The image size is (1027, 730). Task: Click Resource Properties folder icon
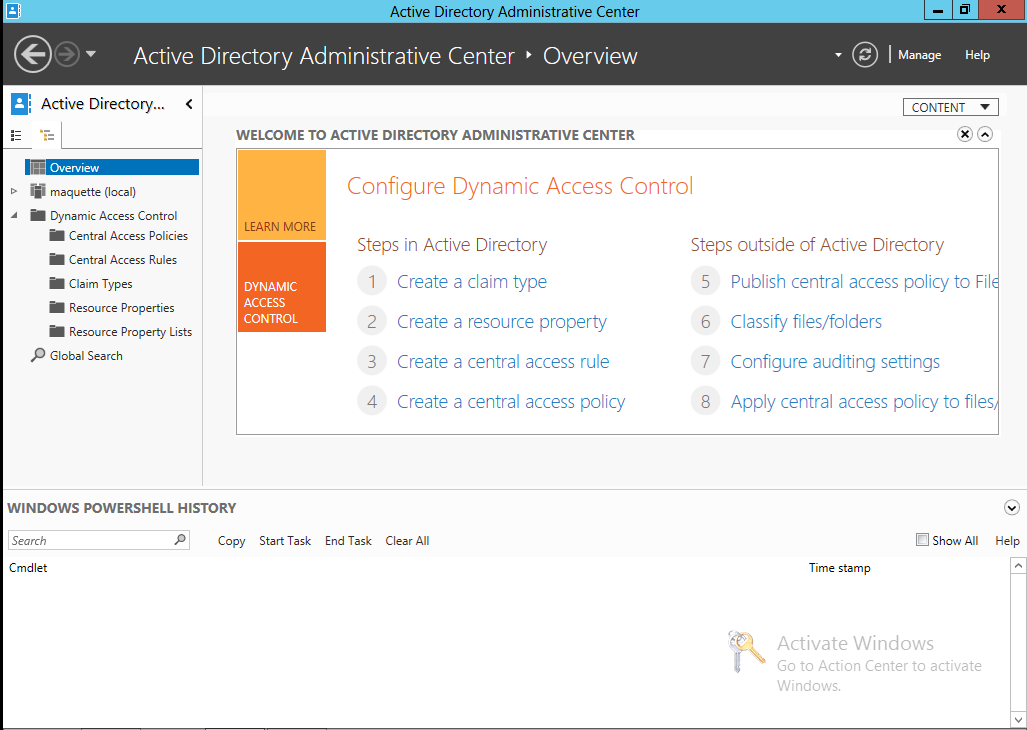57,307
